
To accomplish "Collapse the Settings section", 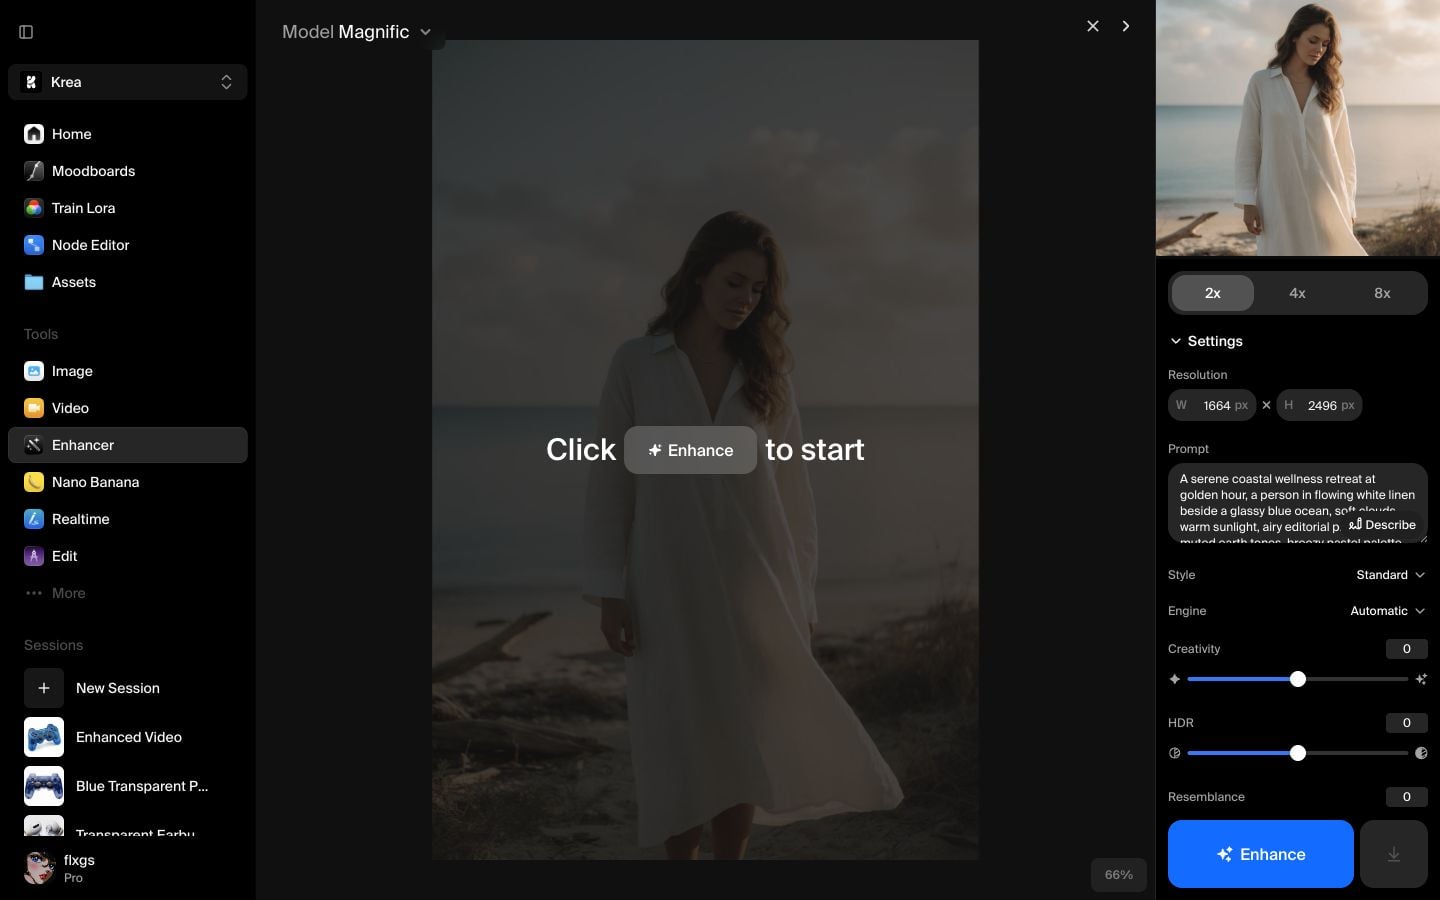I will point(1206,341).
